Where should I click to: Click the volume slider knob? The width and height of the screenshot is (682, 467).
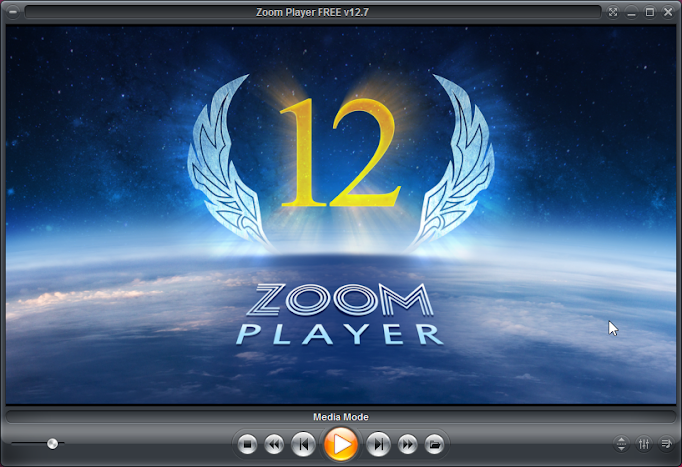(52, 444)
